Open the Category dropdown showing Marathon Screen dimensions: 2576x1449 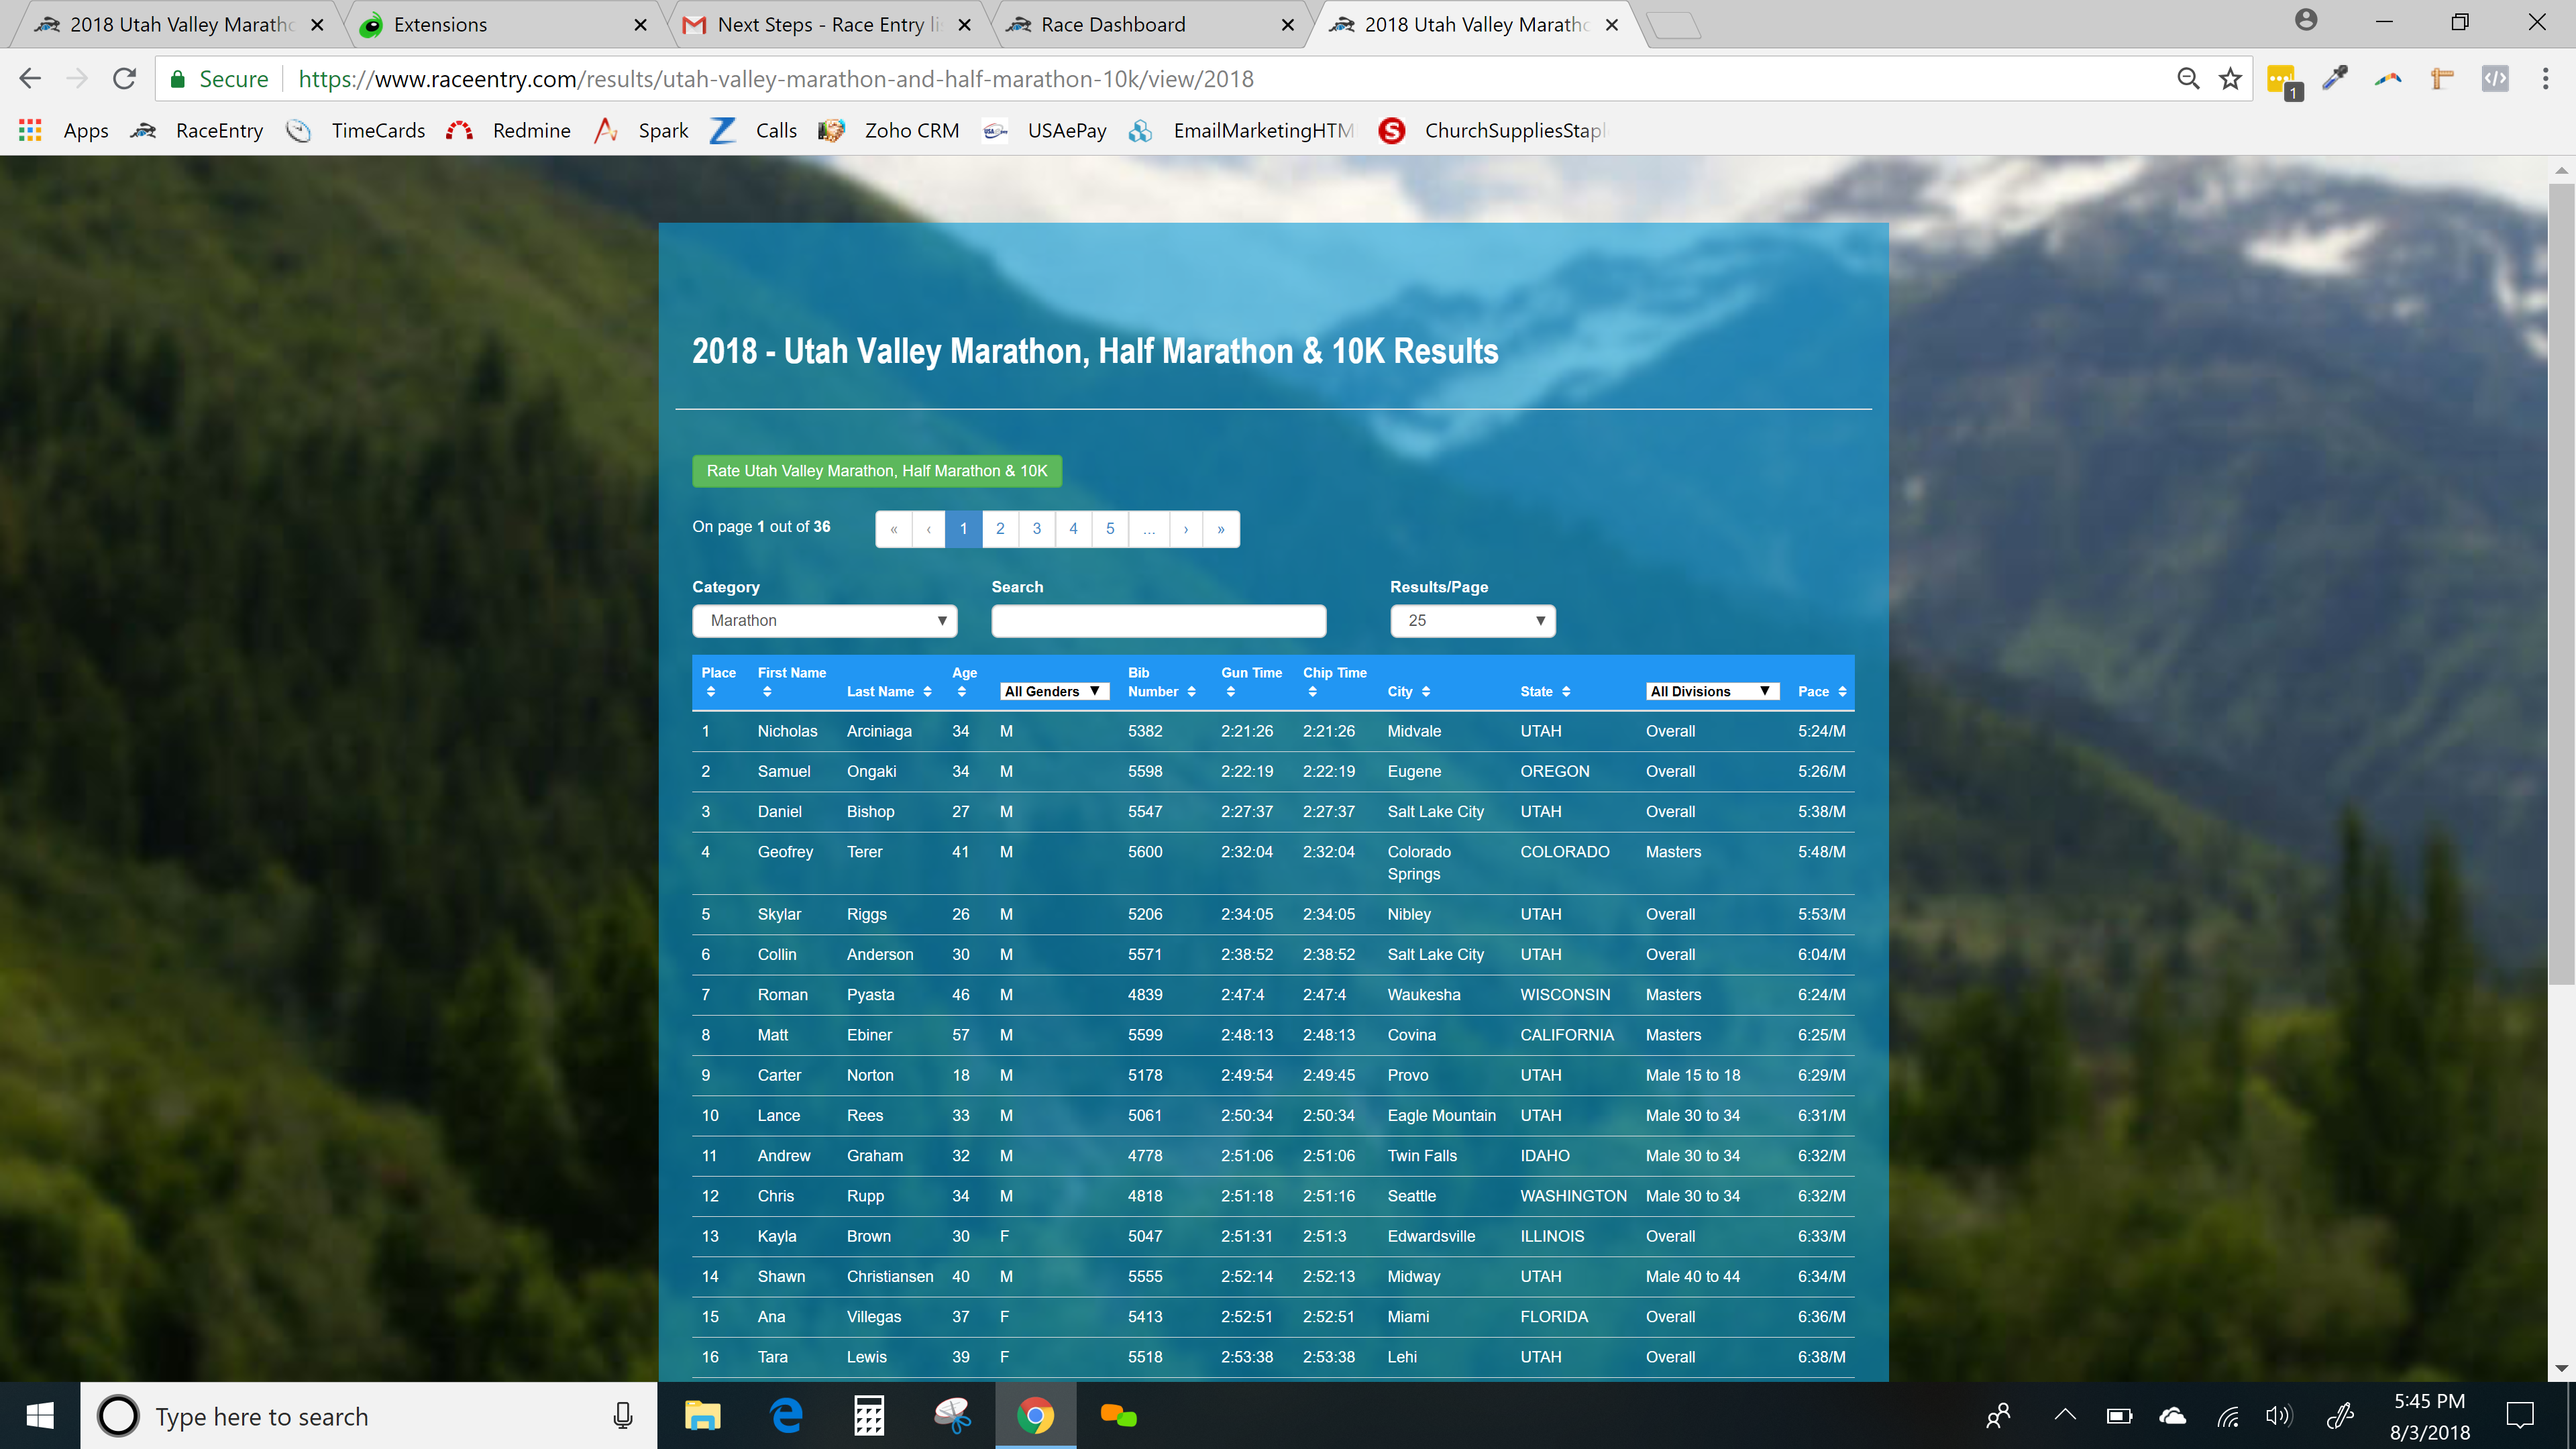pyautogui.click(x=824, y=621)
